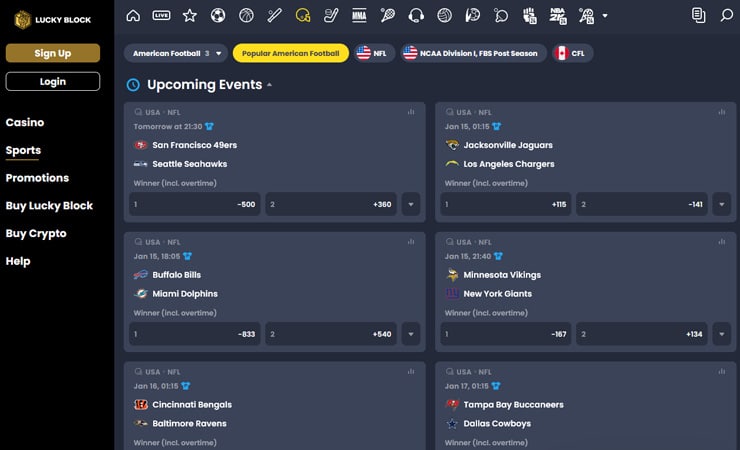Open Help in the sidebar
740x450 pixels.
coord(18,261)
